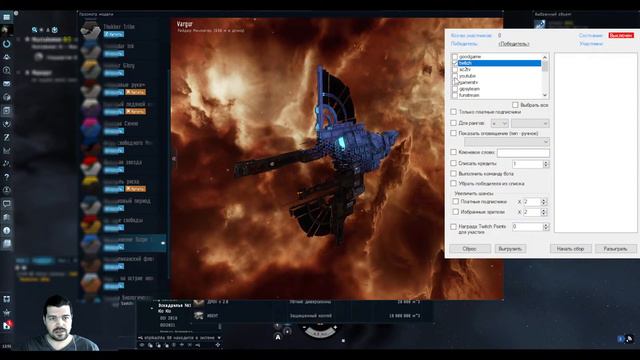
Task: Click the 'Сброс' button
Action: pyautogui.click(x=470, y=249)
